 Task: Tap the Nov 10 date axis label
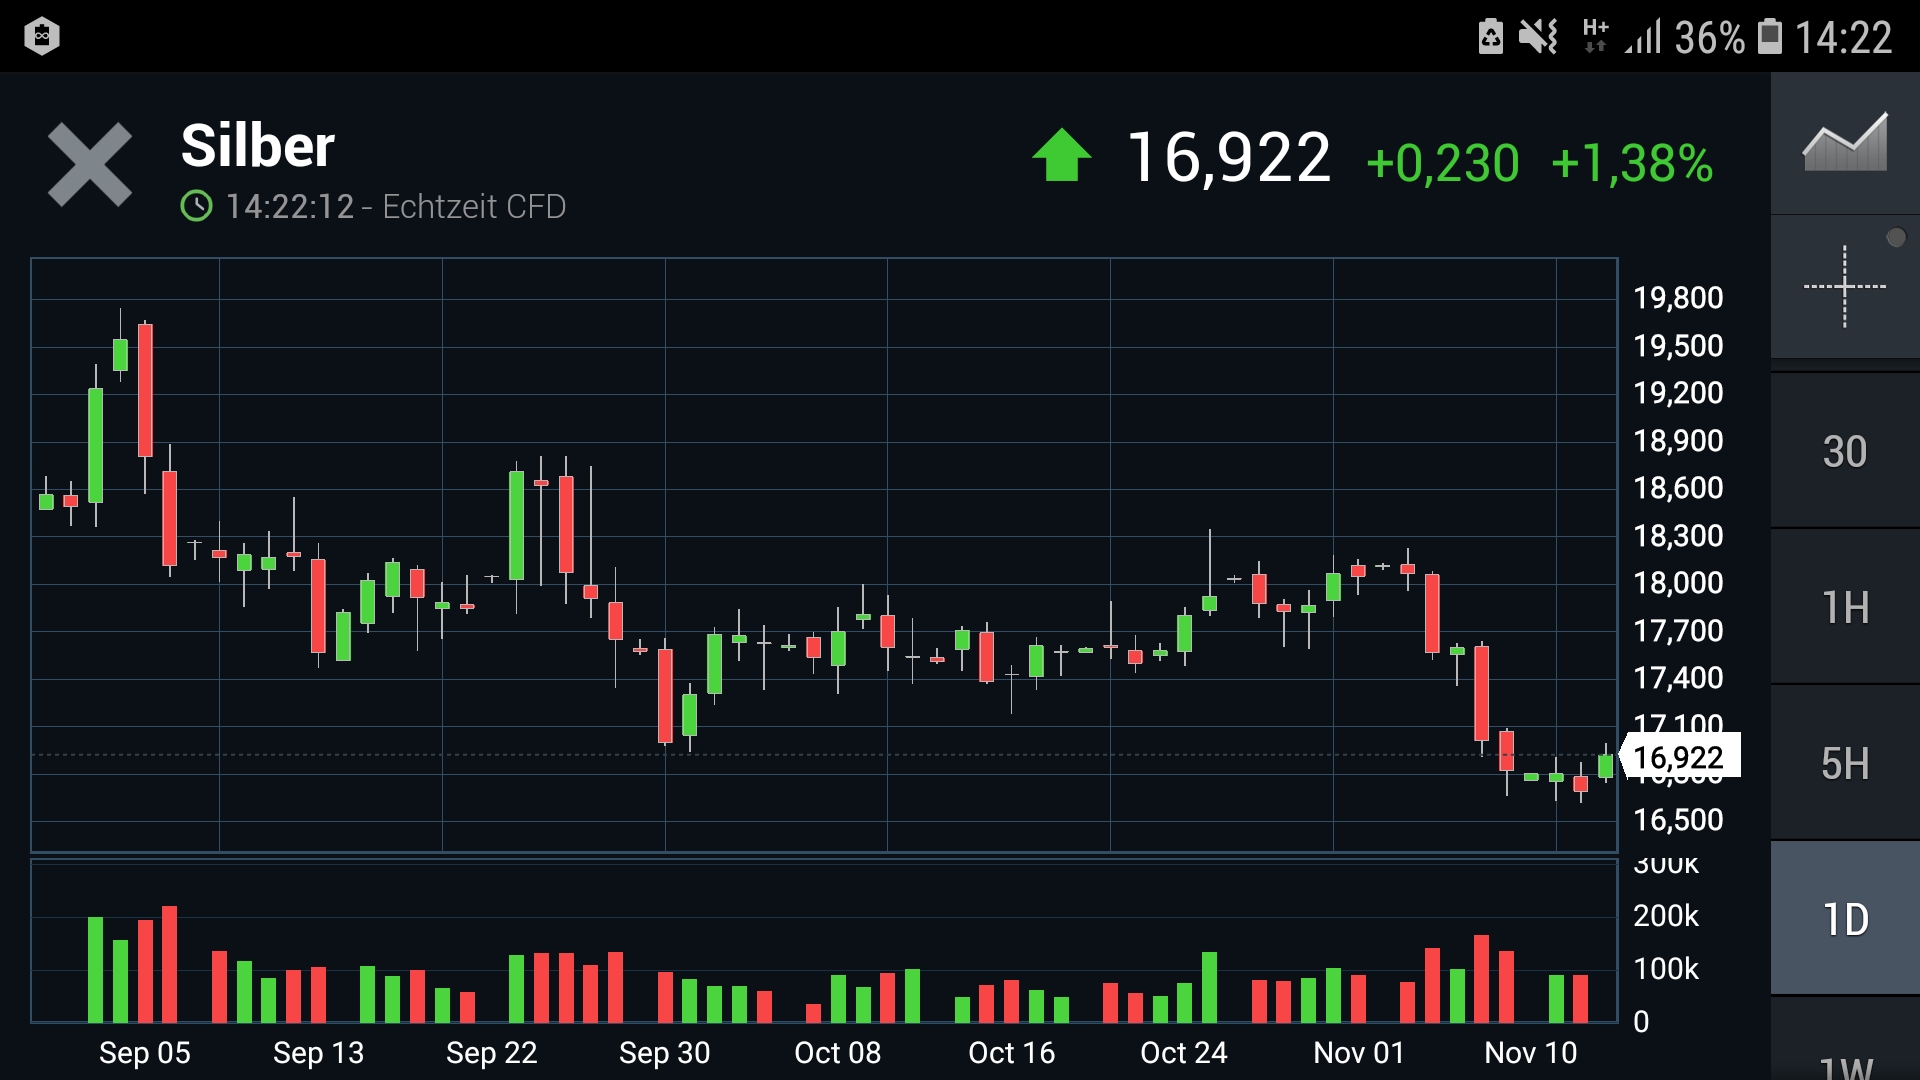pyautogui.click(x=1530, y=1052)
